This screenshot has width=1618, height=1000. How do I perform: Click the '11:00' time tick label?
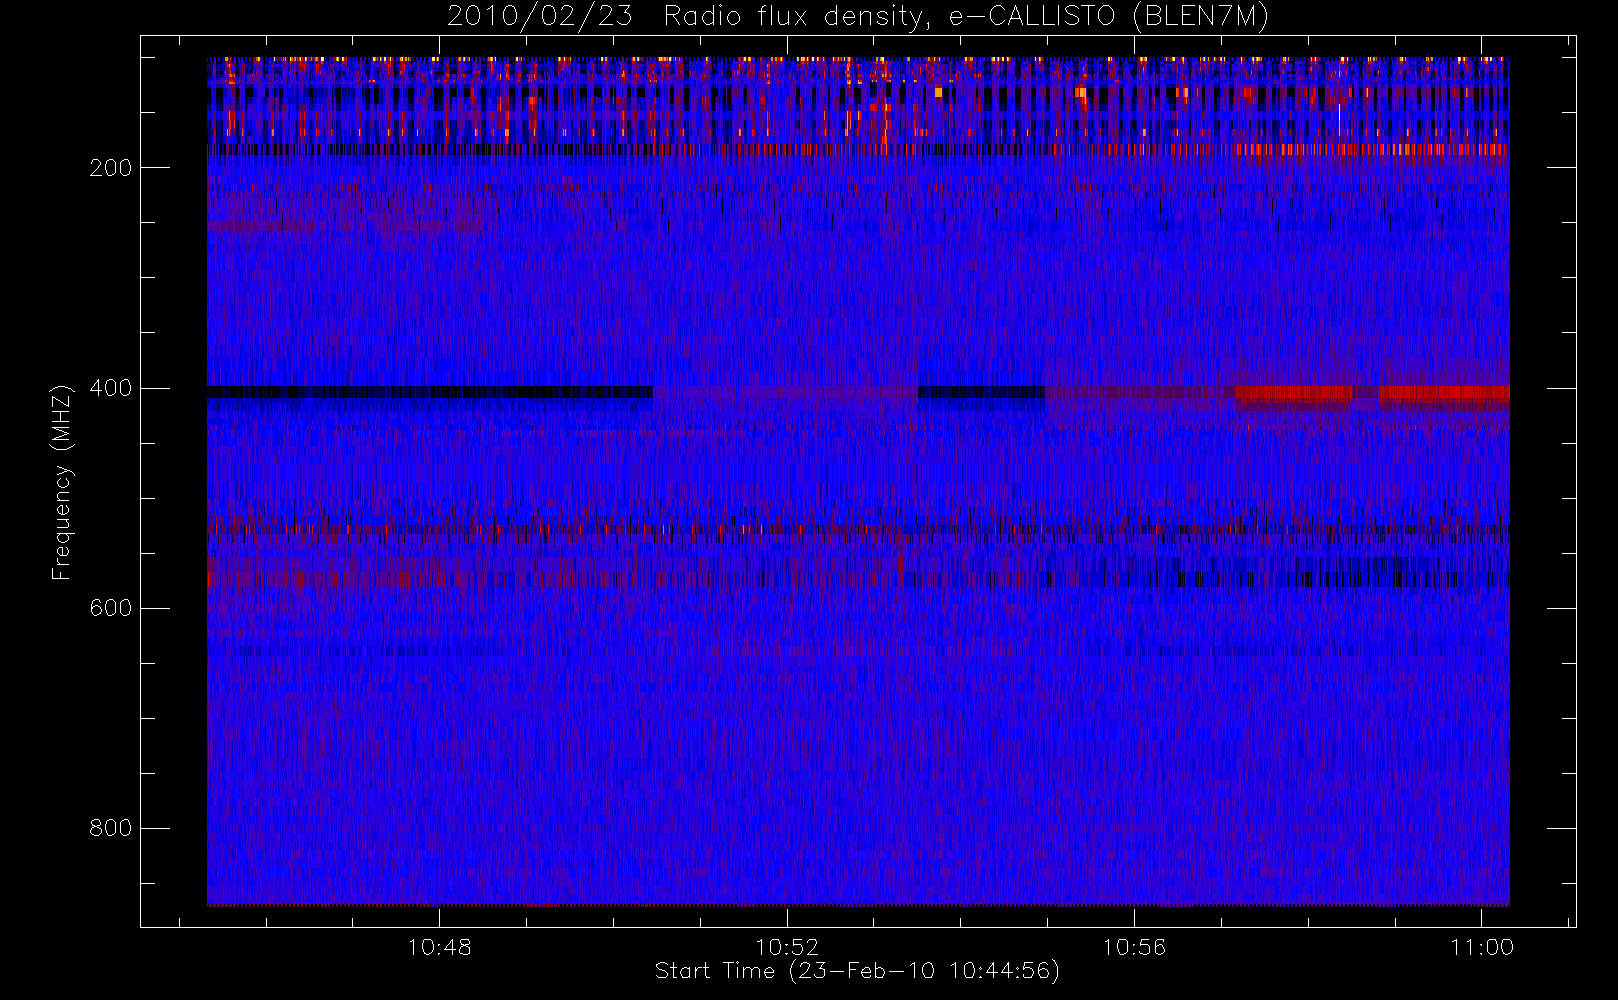coord(1482,947)
